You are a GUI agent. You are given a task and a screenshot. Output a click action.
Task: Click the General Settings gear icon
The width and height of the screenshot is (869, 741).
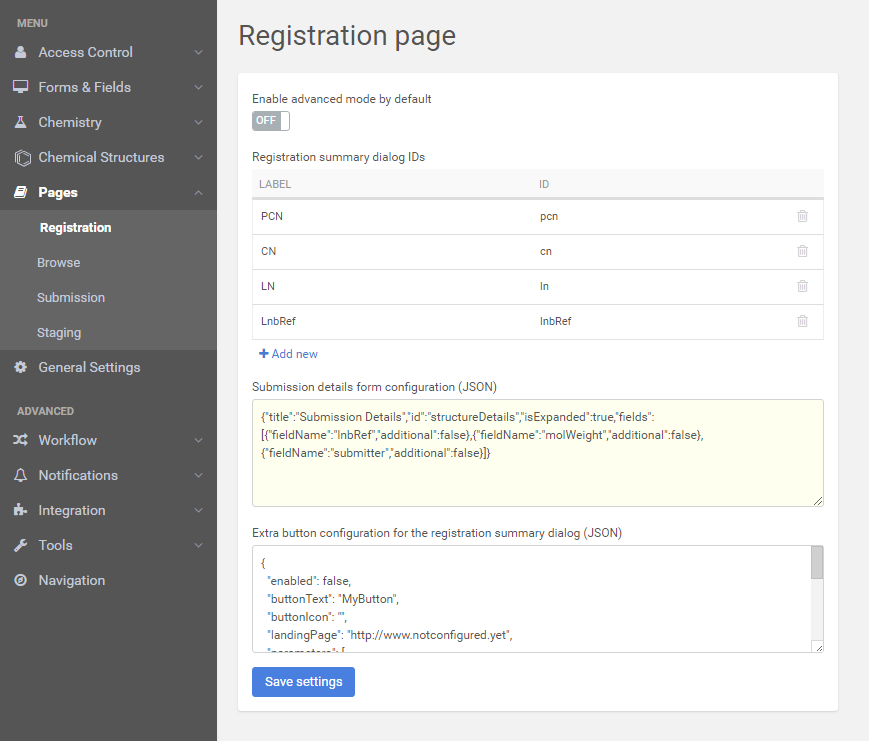tap(20, 367)
